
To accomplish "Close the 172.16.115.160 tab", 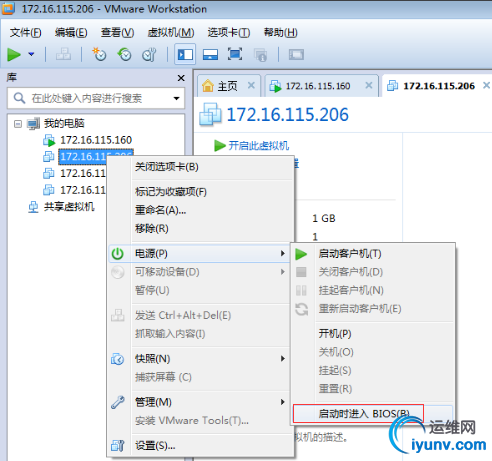I will pyautogui.click(x=369, y=86).
